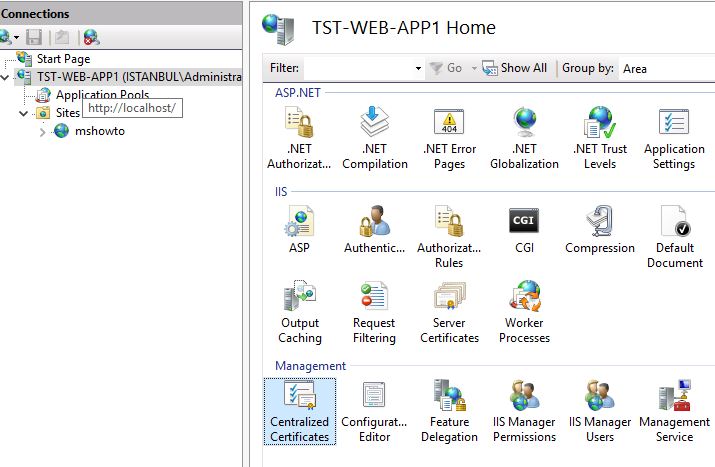Click the Save toolbar icon in Connections
The height and width of the screenshot is (467, 715).
pyautogui.click(x=34, y=37)
